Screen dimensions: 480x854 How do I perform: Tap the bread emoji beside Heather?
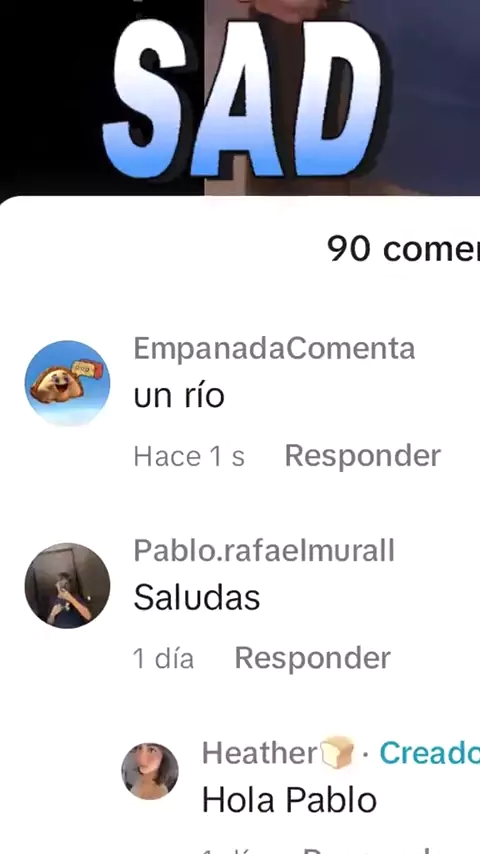pos(337,753)
